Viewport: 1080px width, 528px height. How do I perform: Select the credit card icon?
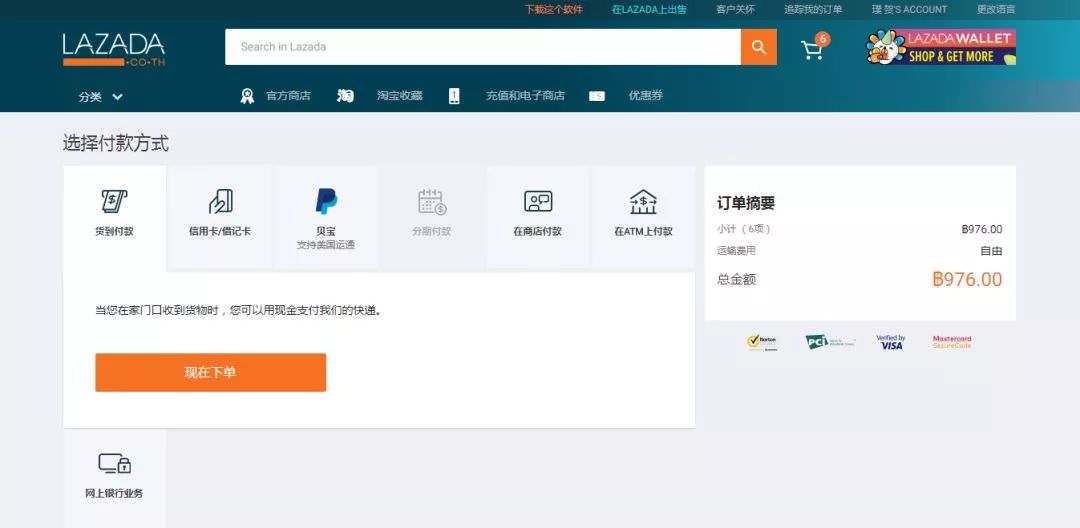coord(220,201)
